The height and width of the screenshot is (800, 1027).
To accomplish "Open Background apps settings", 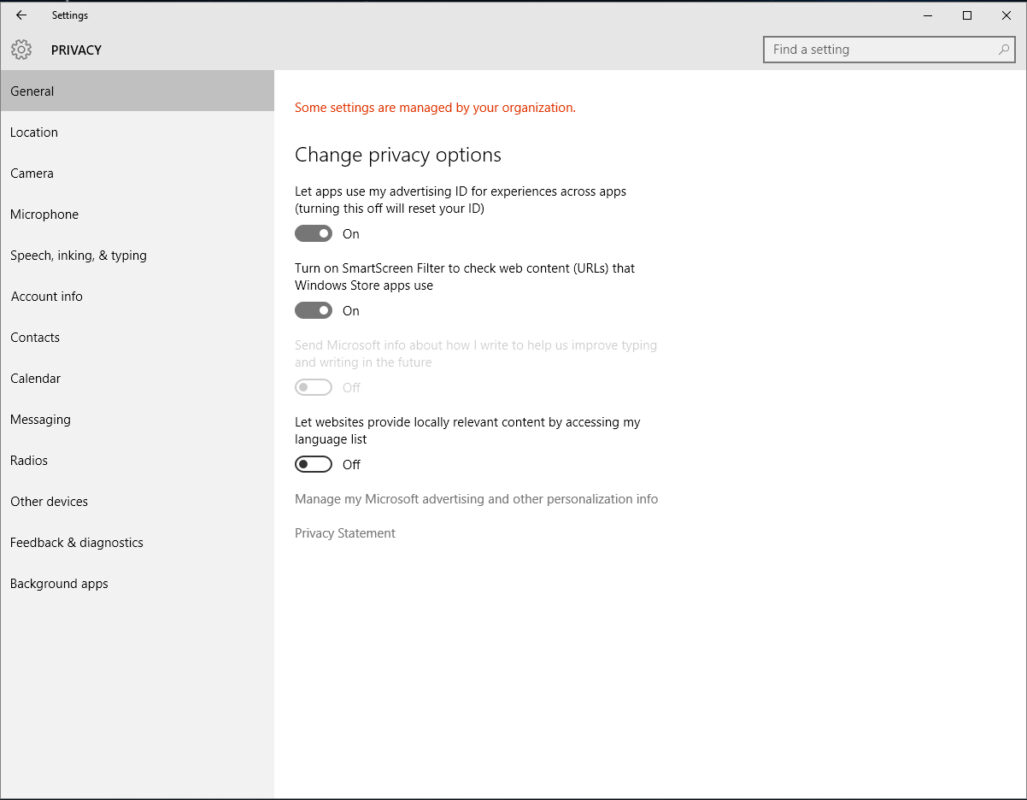I will (137, 584).
